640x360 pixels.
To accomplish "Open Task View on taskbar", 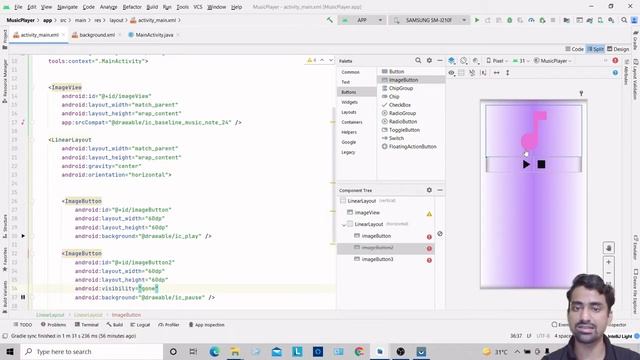I will coord(193,351).
